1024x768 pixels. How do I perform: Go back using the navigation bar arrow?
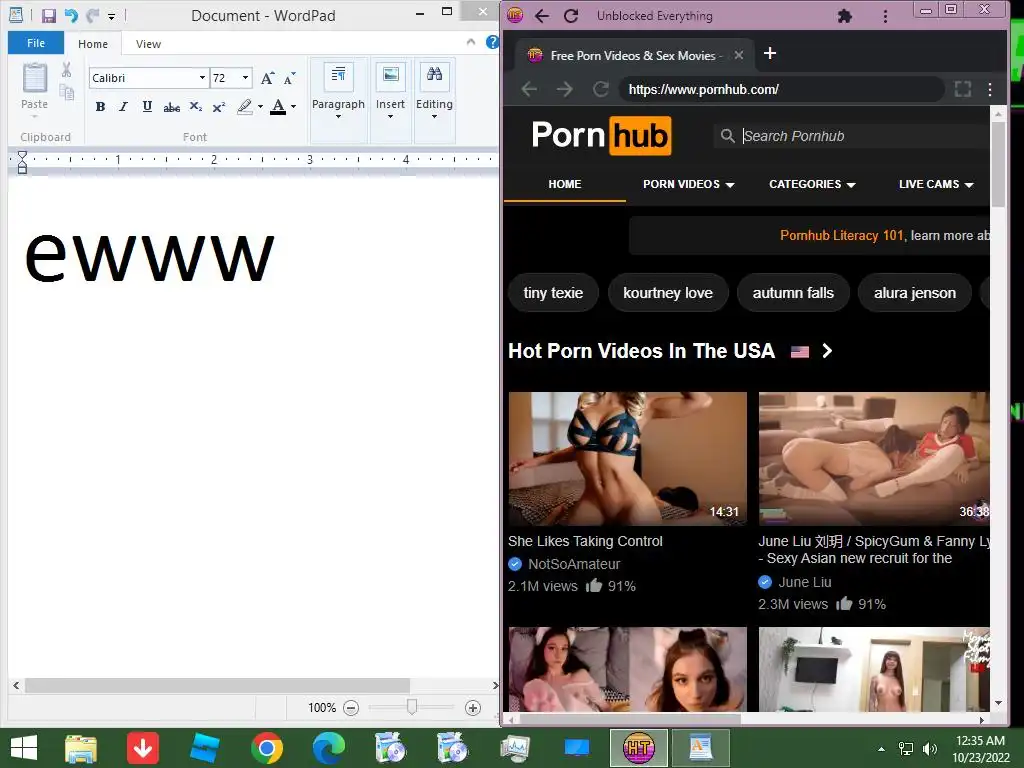pyautogui.click(x=530, y=89)
